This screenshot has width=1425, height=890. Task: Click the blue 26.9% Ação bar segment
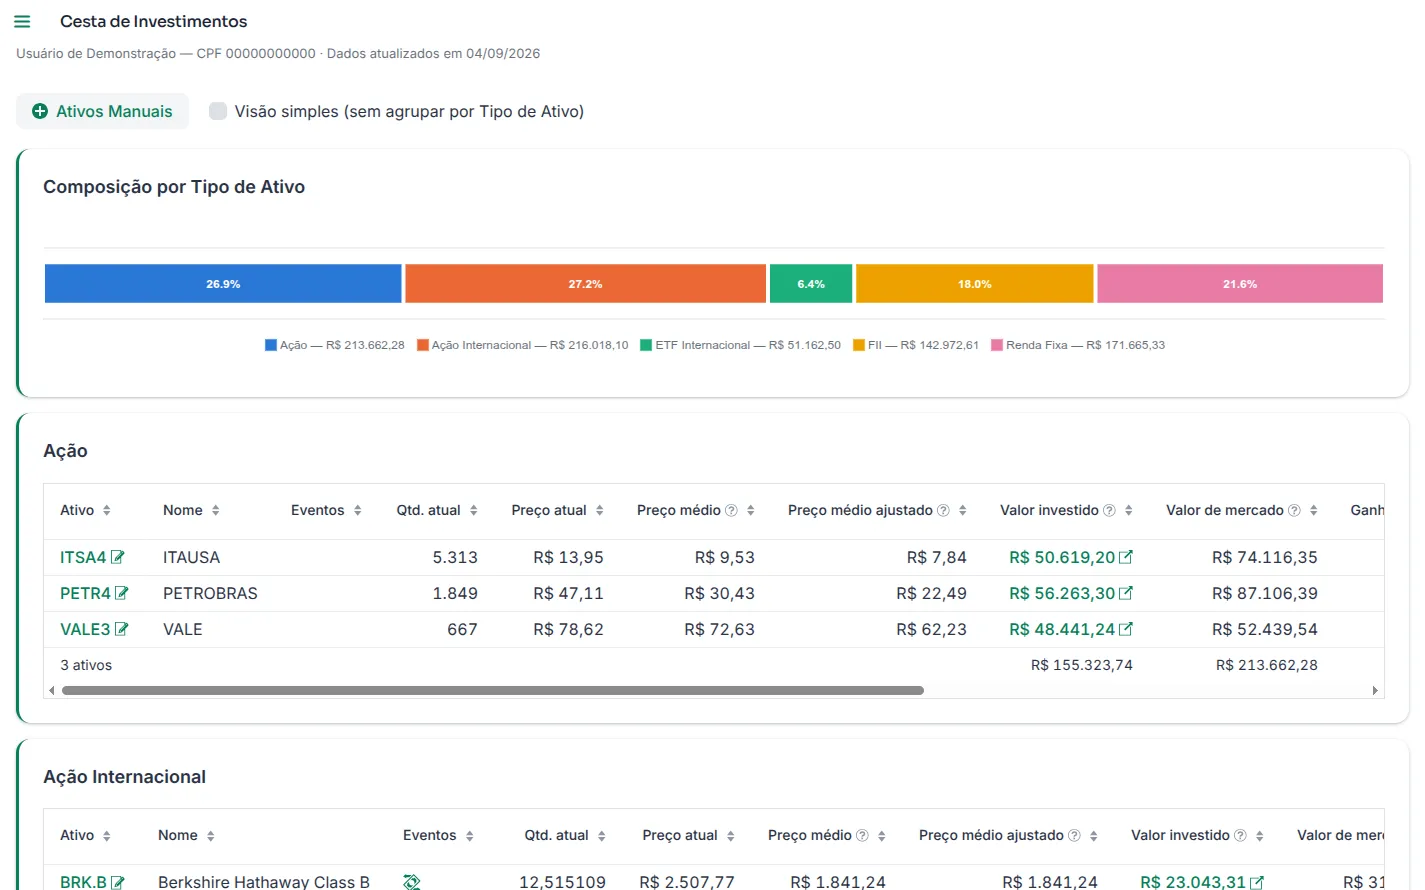point(223,284)
